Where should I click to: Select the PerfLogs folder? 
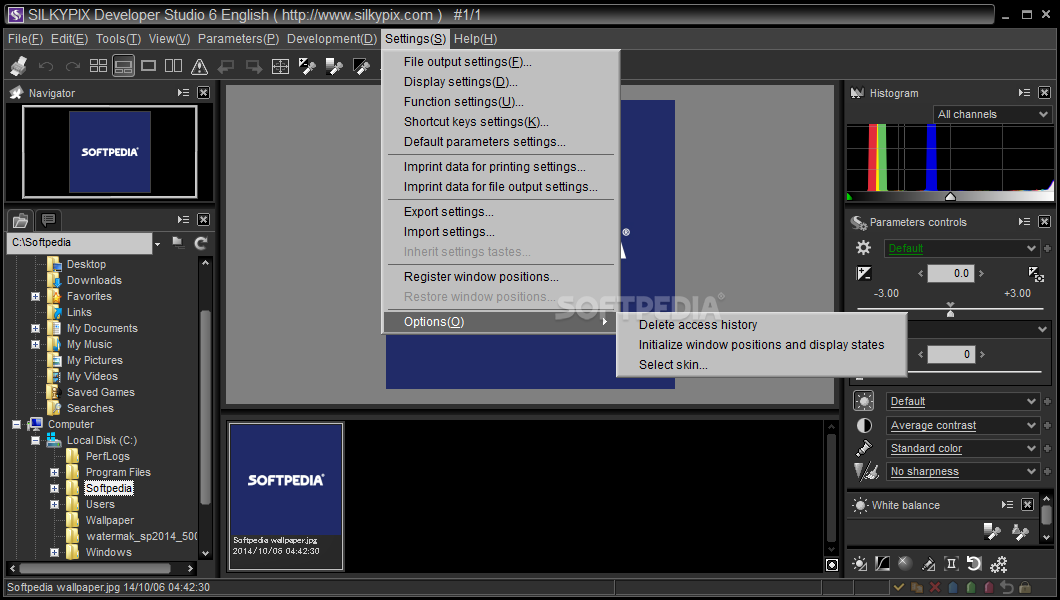pos(107,456)
